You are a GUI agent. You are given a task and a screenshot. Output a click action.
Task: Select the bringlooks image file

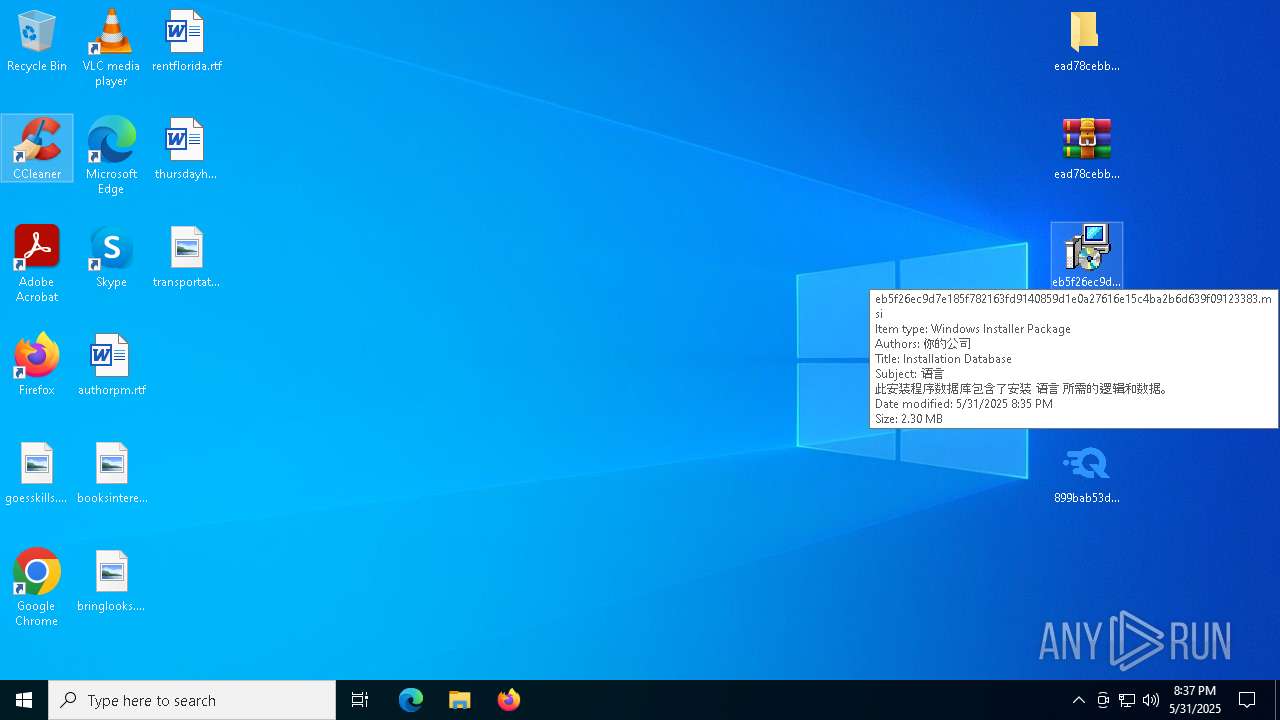(111, 581)
